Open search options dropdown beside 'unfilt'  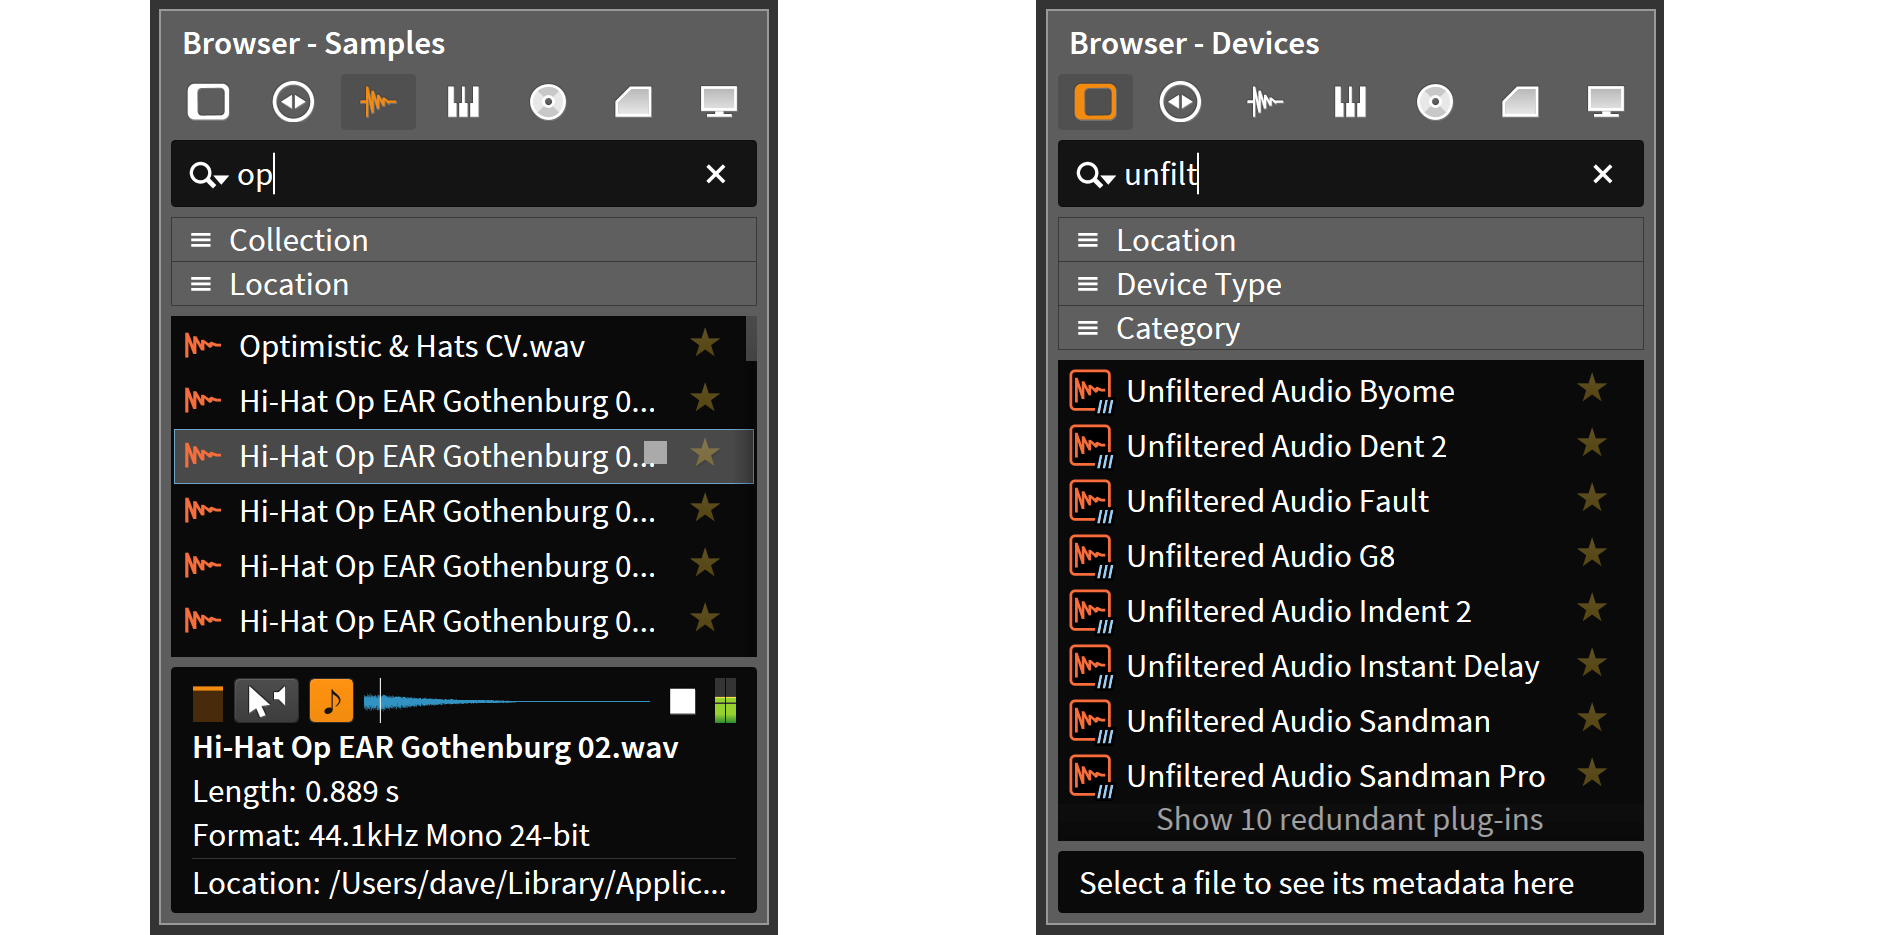pyautogui.click(x=1096, y=176)
